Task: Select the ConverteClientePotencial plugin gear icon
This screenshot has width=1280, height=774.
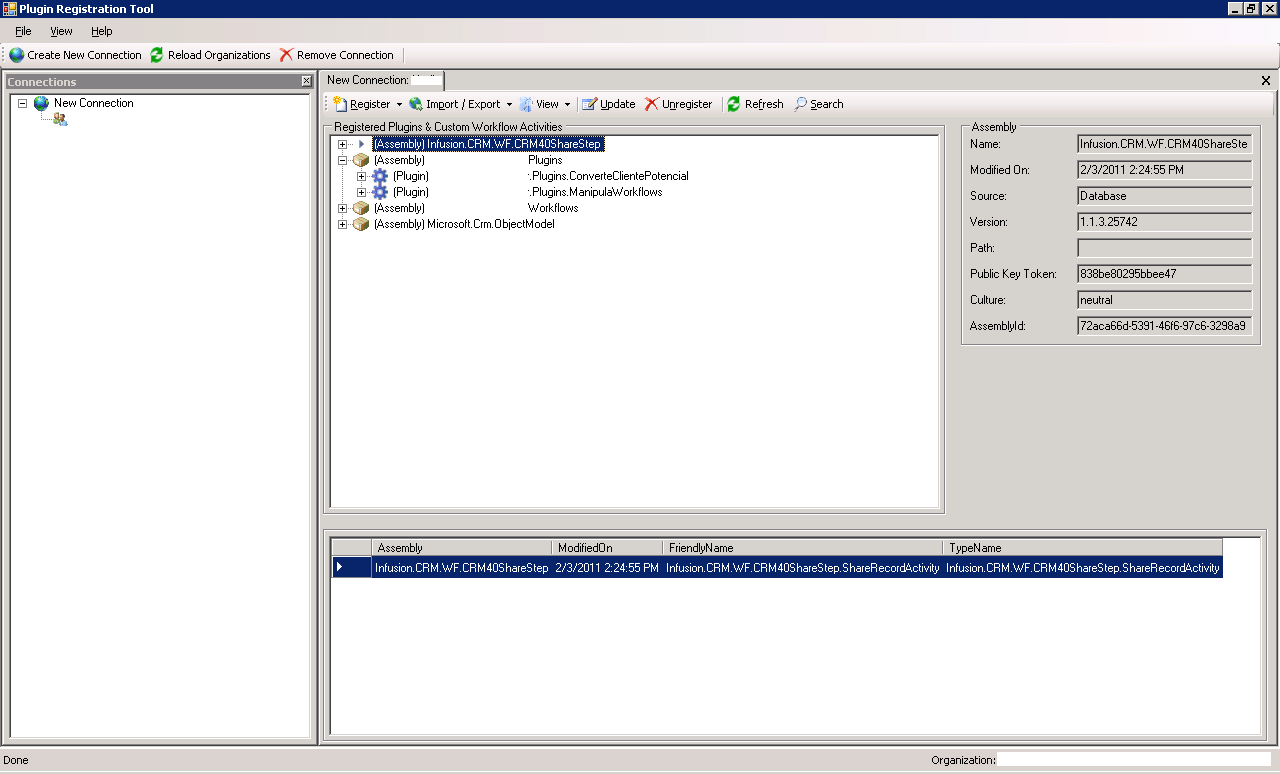Action: [x=380, y=176]
